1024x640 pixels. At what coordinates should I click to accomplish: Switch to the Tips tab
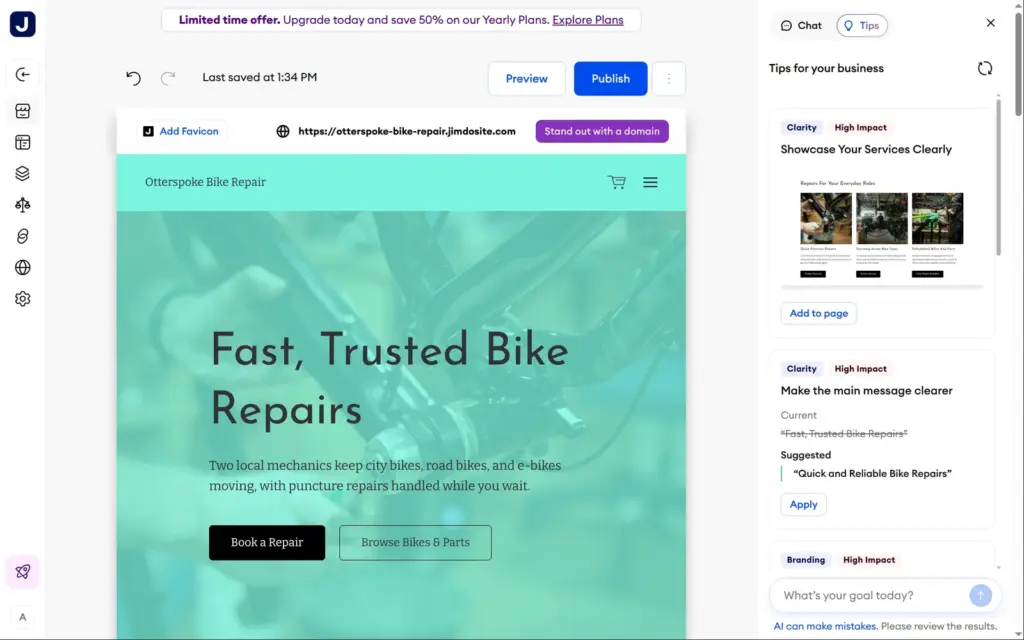861,25
